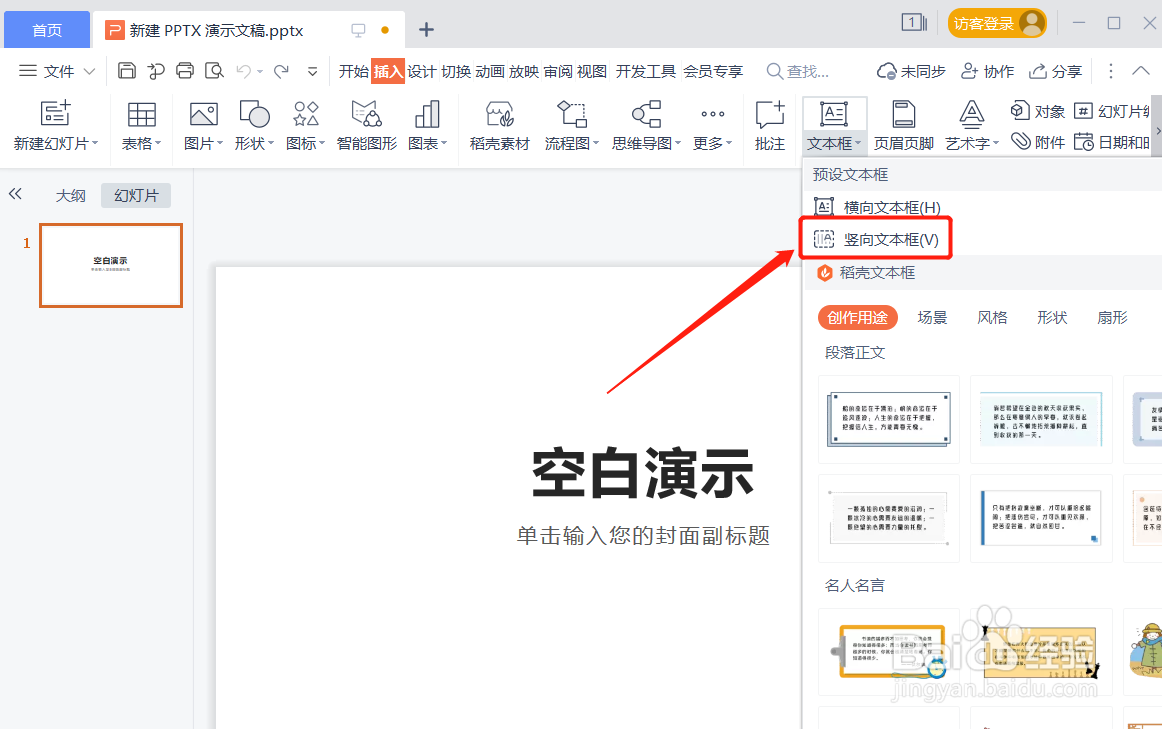The height and width of the screenshot is (729, 1162).
Task: Click the 访客登录 login button
Action: [x=997, y=23]
